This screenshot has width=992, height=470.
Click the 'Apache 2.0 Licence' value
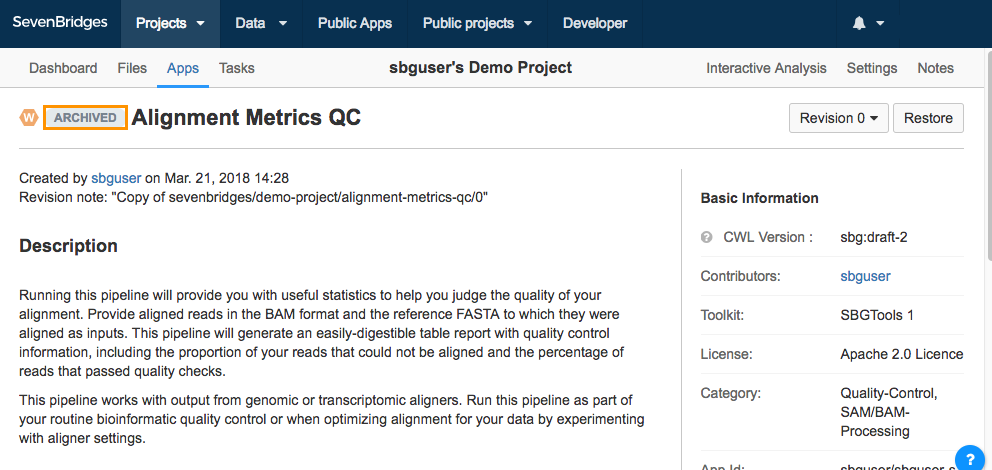coord(902,354)
